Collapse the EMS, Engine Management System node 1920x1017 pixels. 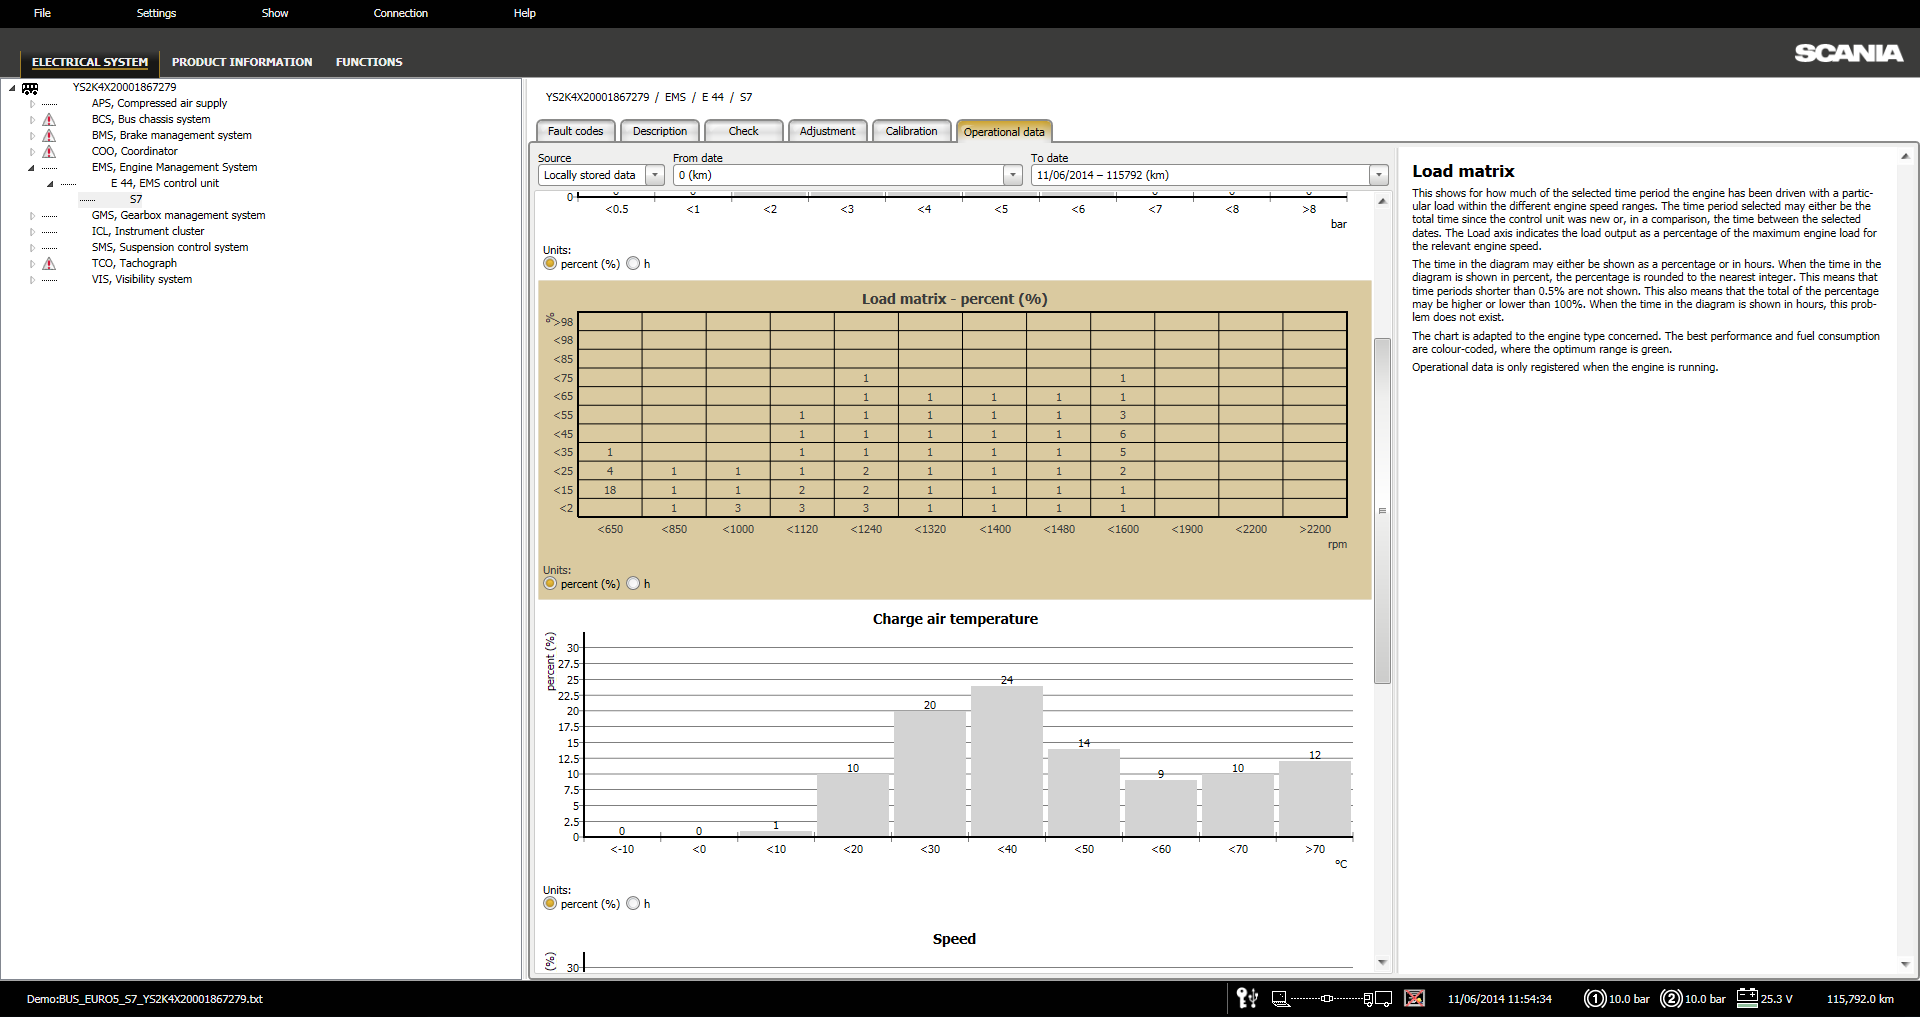tap(32, 168)
